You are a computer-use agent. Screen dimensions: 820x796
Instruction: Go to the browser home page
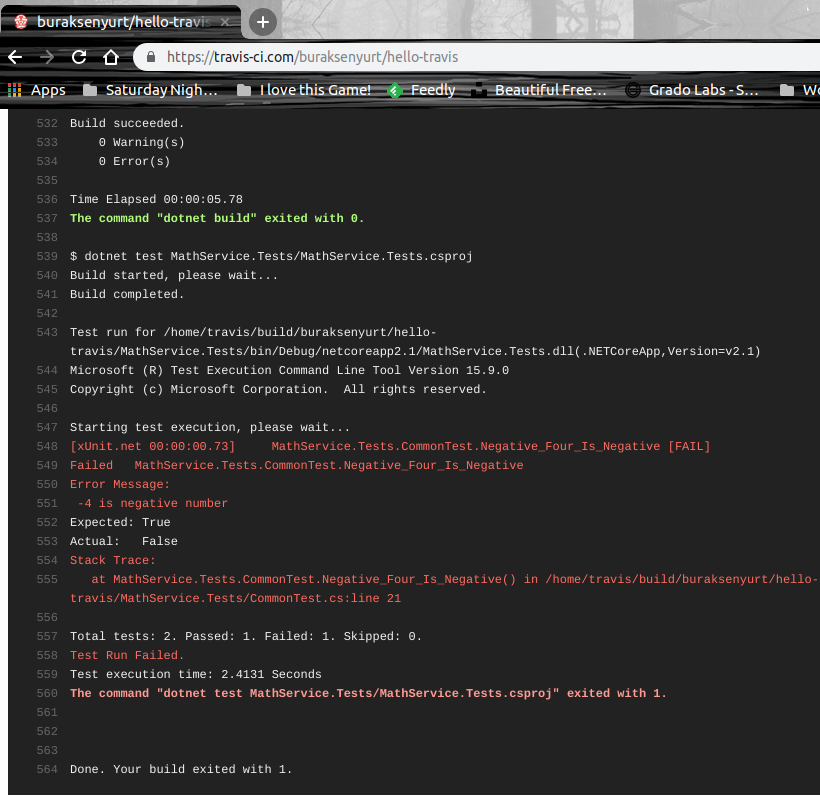point(111,57)
